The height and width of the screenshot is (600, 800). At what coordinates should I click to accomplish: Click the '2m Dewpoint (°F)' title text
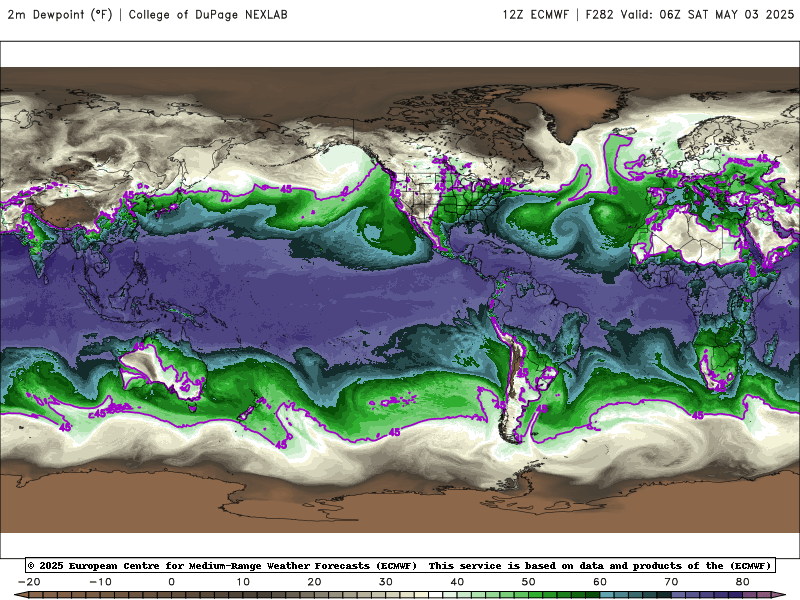pyautogui.click(x=60, y=15)
